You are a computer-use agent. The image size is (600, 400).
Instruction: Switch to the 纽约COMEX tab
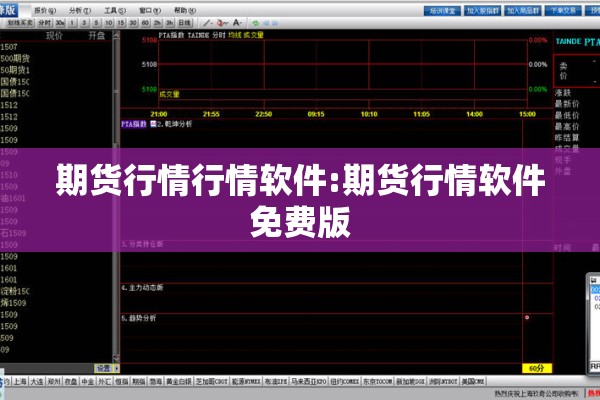(x=345, y=382)
